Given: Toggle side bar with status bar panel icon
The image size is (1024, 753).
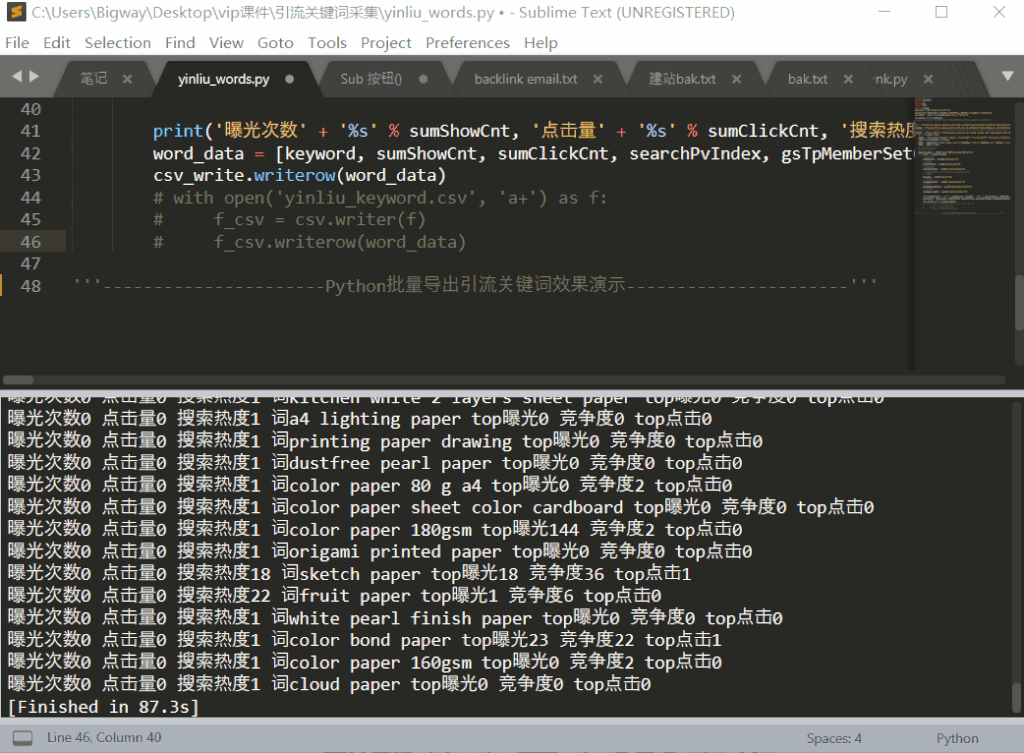Looking at the screenshot, I should (23, 738).
